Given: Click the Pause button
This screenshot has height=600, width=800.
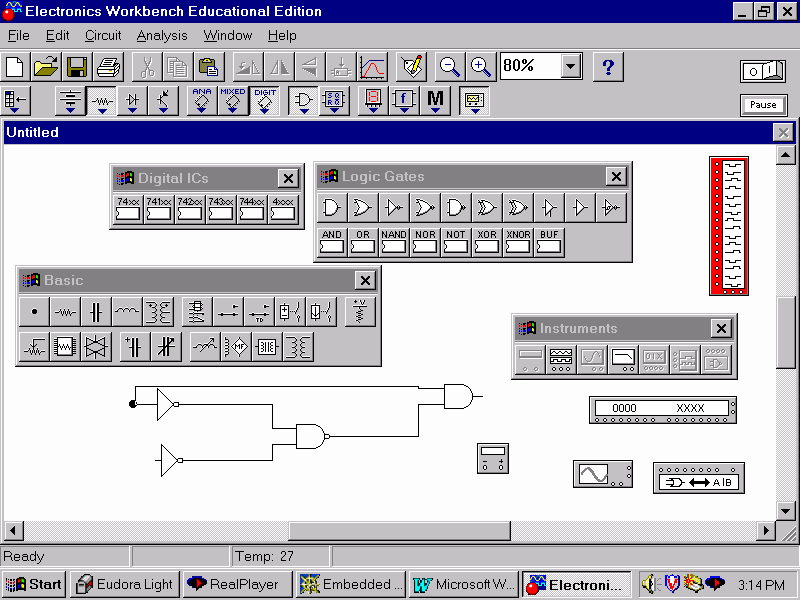Looking at the screenshot, I should 763,105.
